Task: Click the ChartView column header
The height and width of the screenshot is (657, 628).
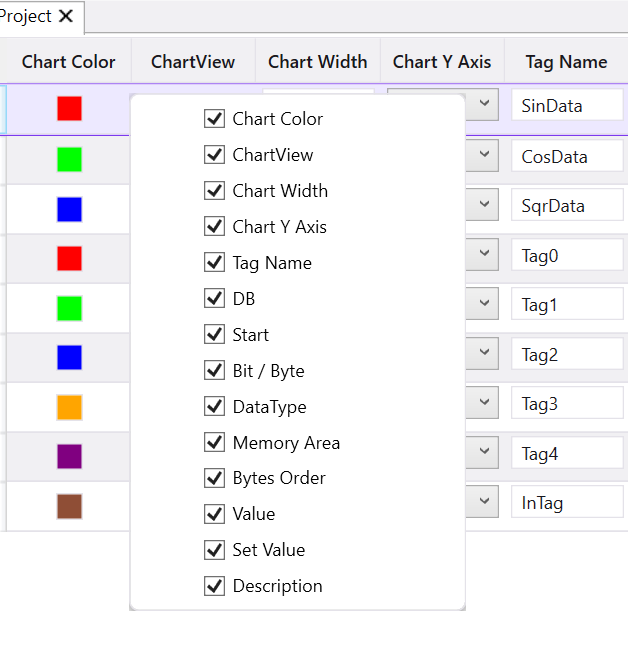Action: click(193, 62)
